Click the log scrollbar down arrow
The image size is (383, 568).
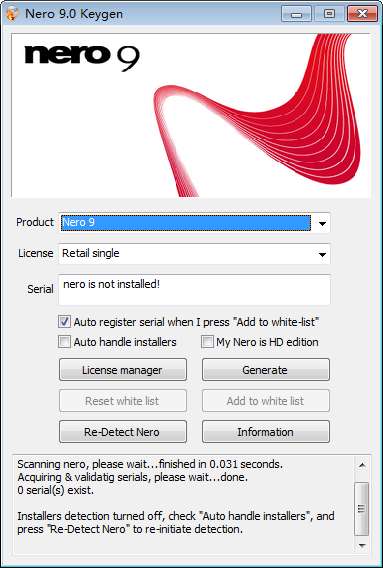click(362, 545)
